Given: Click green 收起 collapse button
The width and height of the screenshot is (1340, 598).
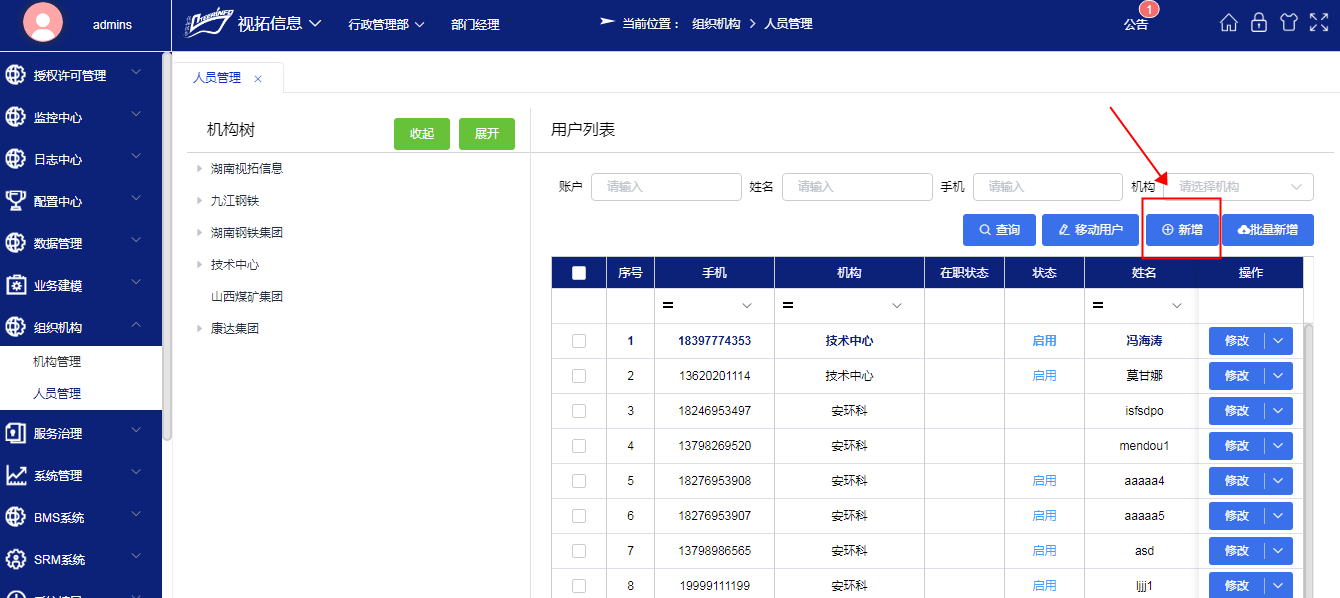Looking at the screenshot, I should click(422, 134).
